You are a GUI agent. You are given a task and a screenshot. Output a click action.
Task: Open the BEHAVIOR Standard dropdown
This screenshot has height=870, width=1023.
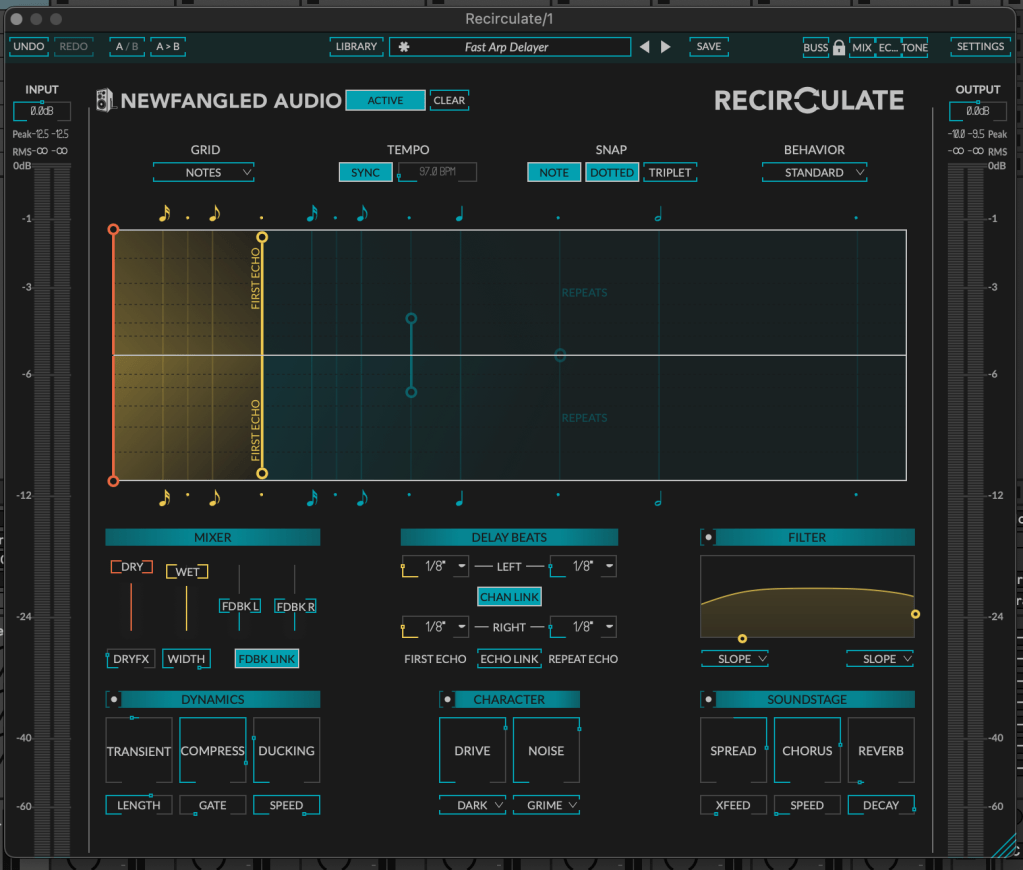pos(813,173)
